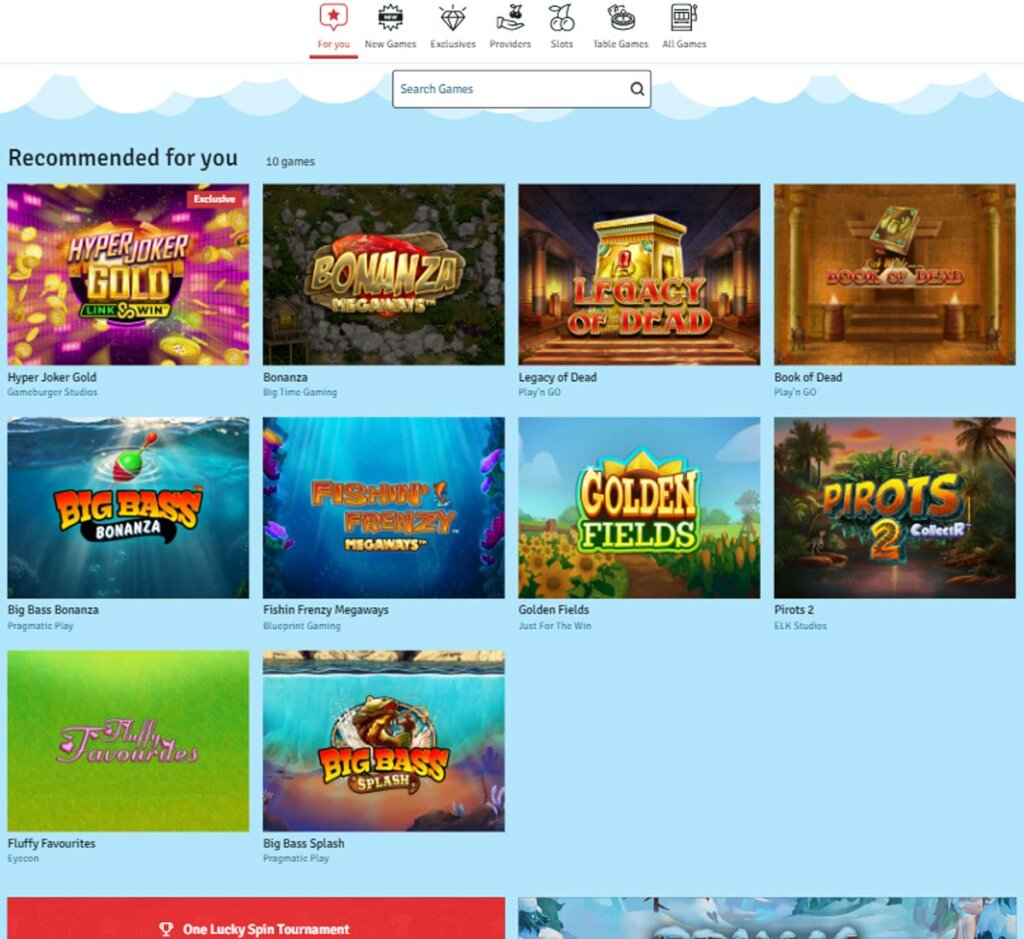Select the Legacy of Dead tile

click(x=638, y=274)
